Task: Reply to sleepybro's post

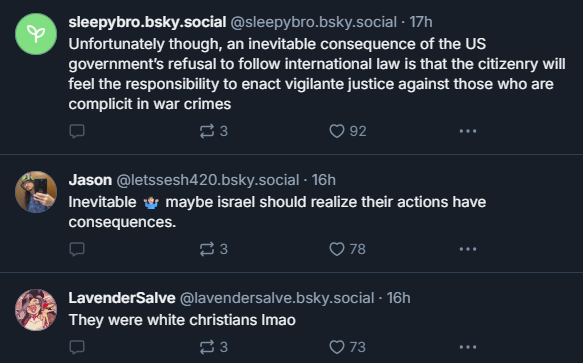Action: pyautogui.click(x=77, y=131)
